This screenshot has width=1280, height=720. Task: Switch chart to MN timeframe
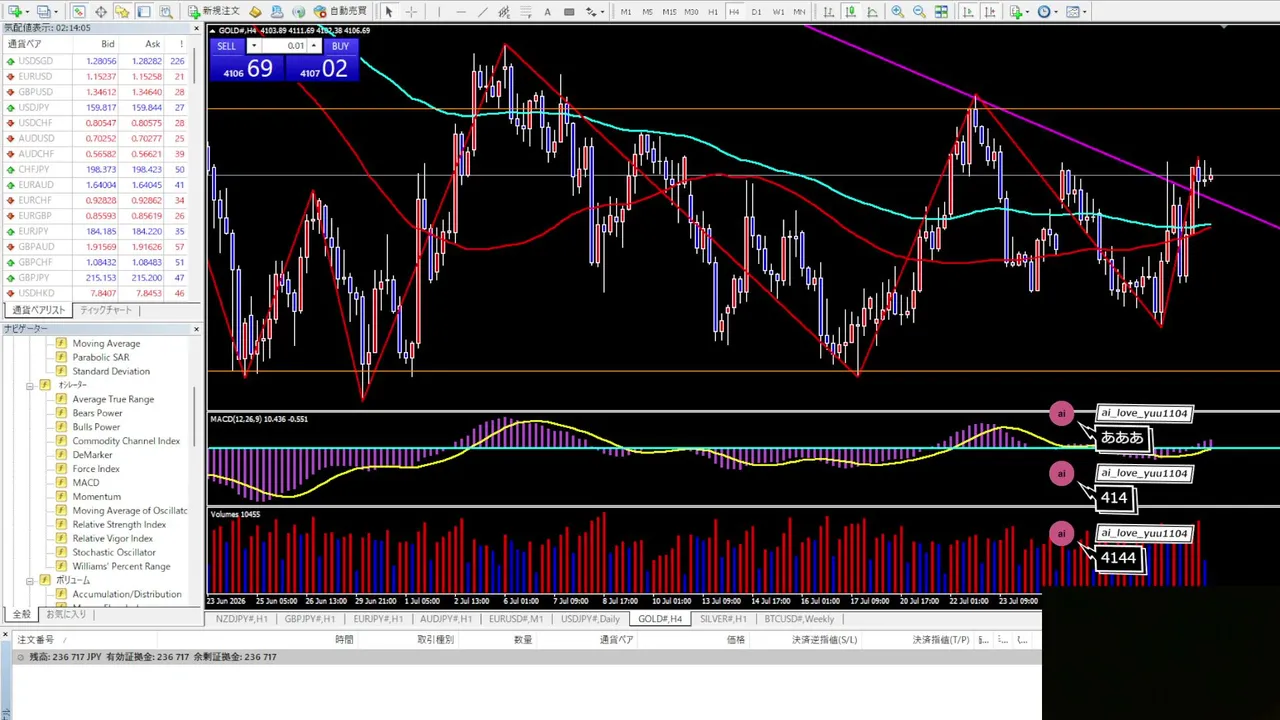799,12
